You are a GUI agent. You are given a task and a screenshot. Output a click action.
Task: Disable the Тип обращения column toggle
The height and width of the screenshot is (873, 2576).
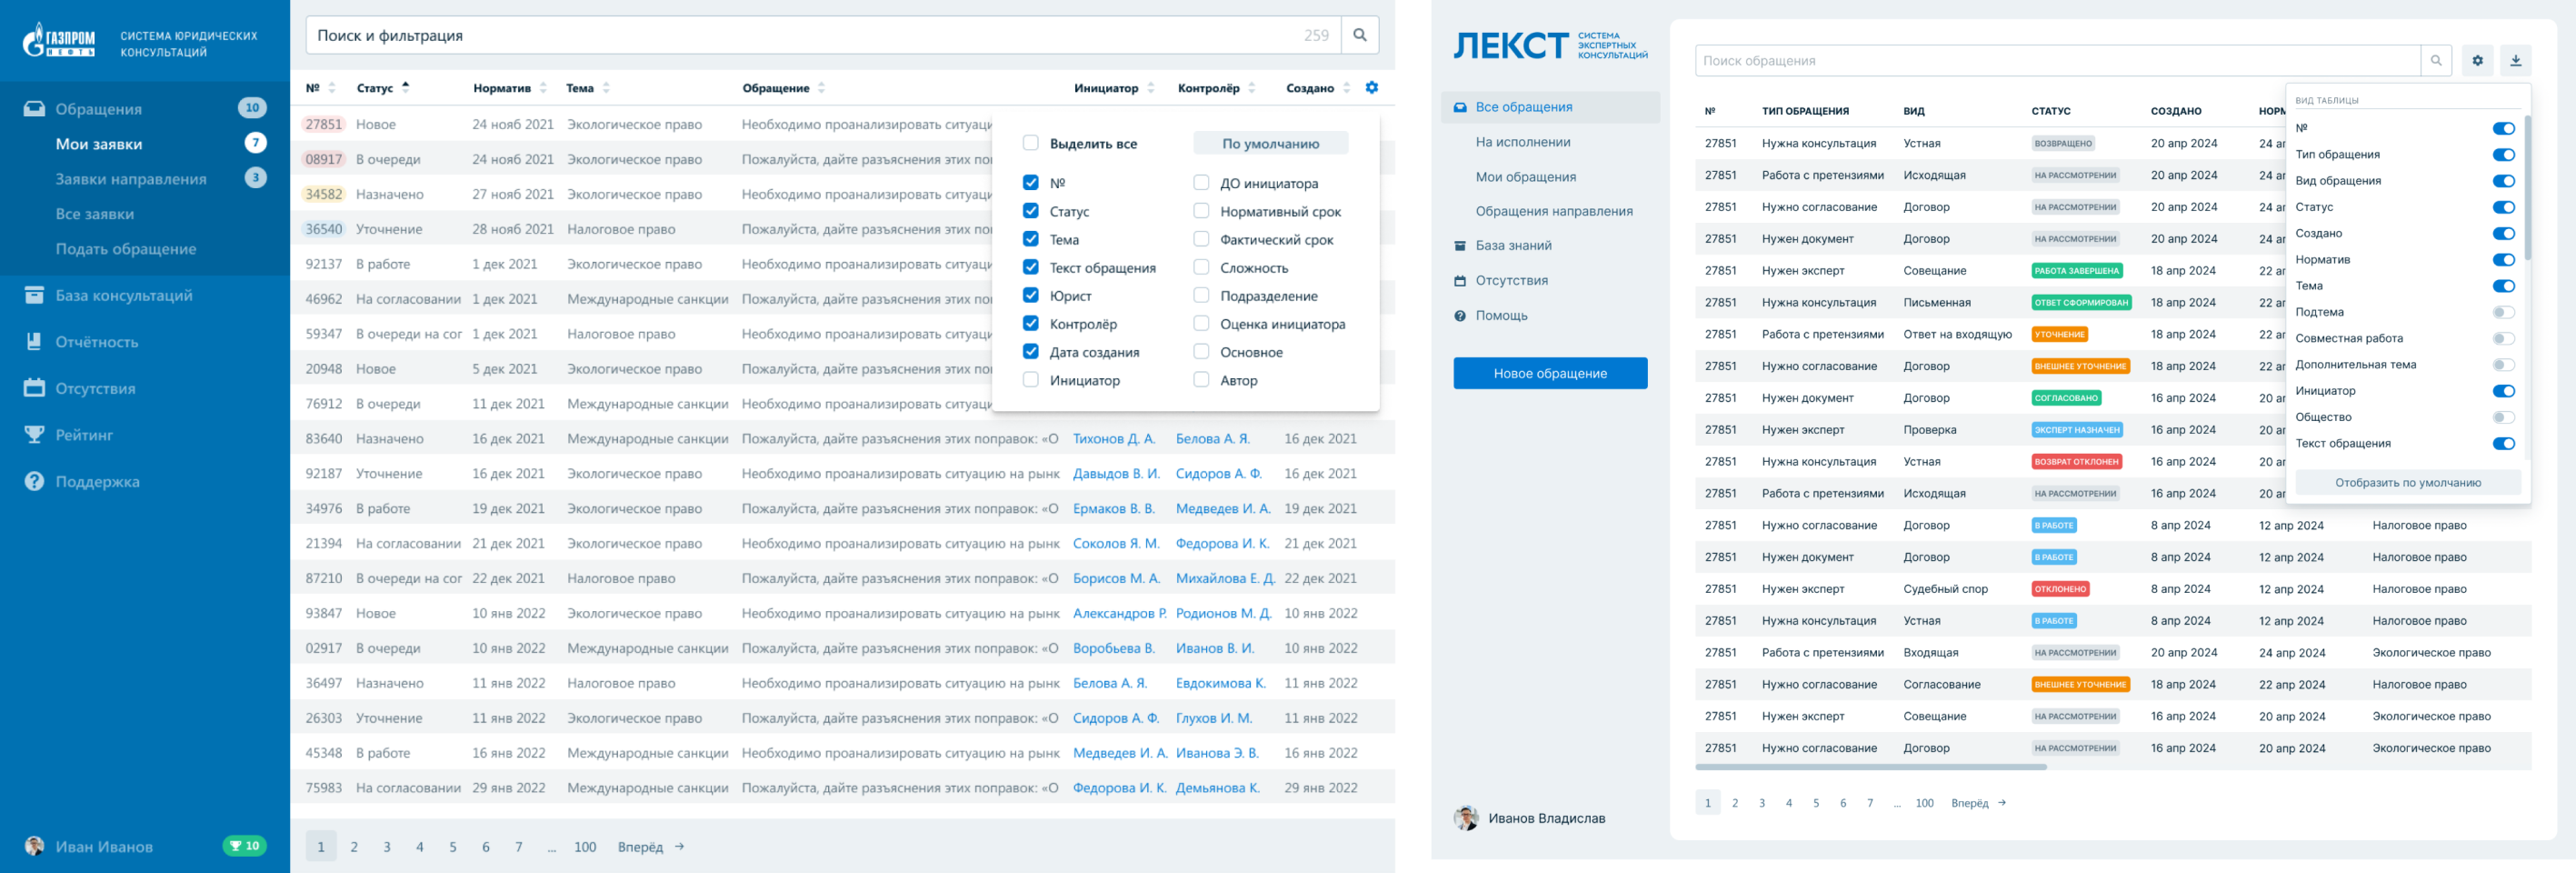click(x=2502, y=155)
